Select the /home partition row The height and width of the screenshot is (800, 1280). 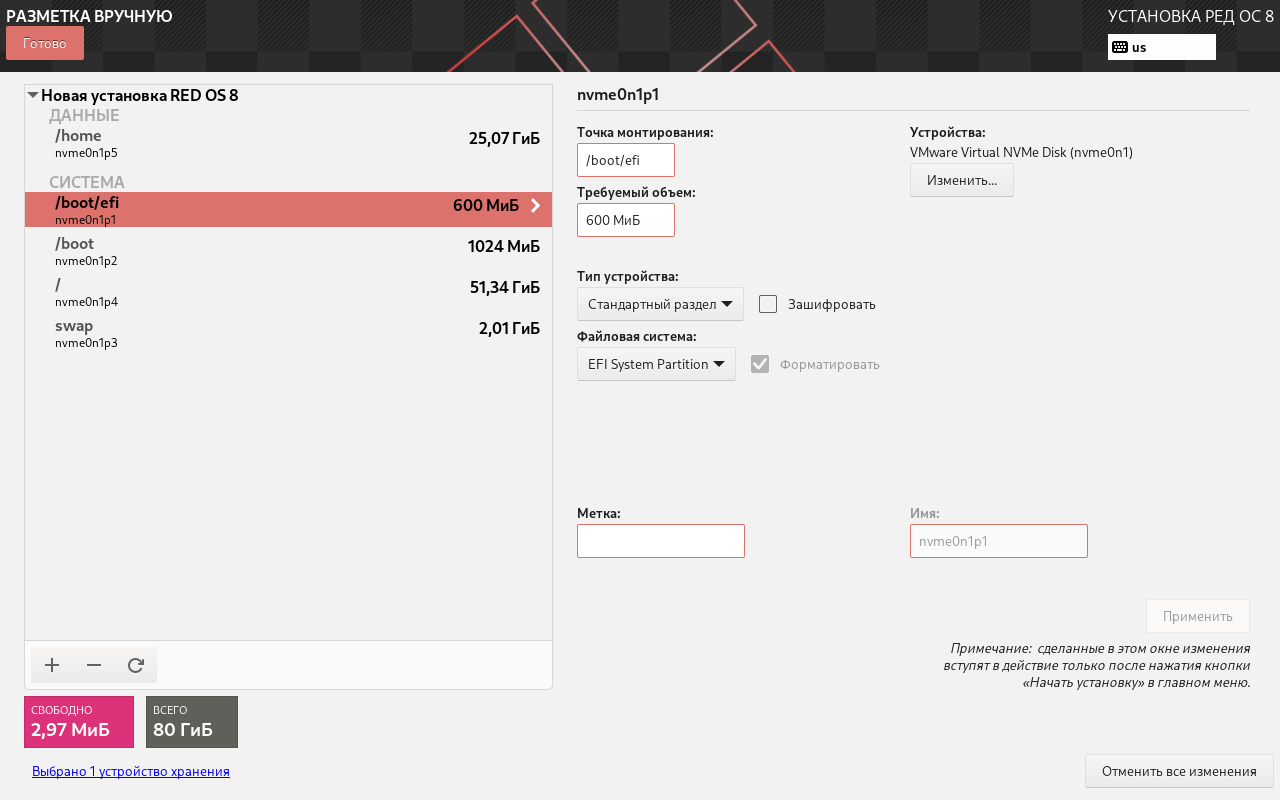288,144
